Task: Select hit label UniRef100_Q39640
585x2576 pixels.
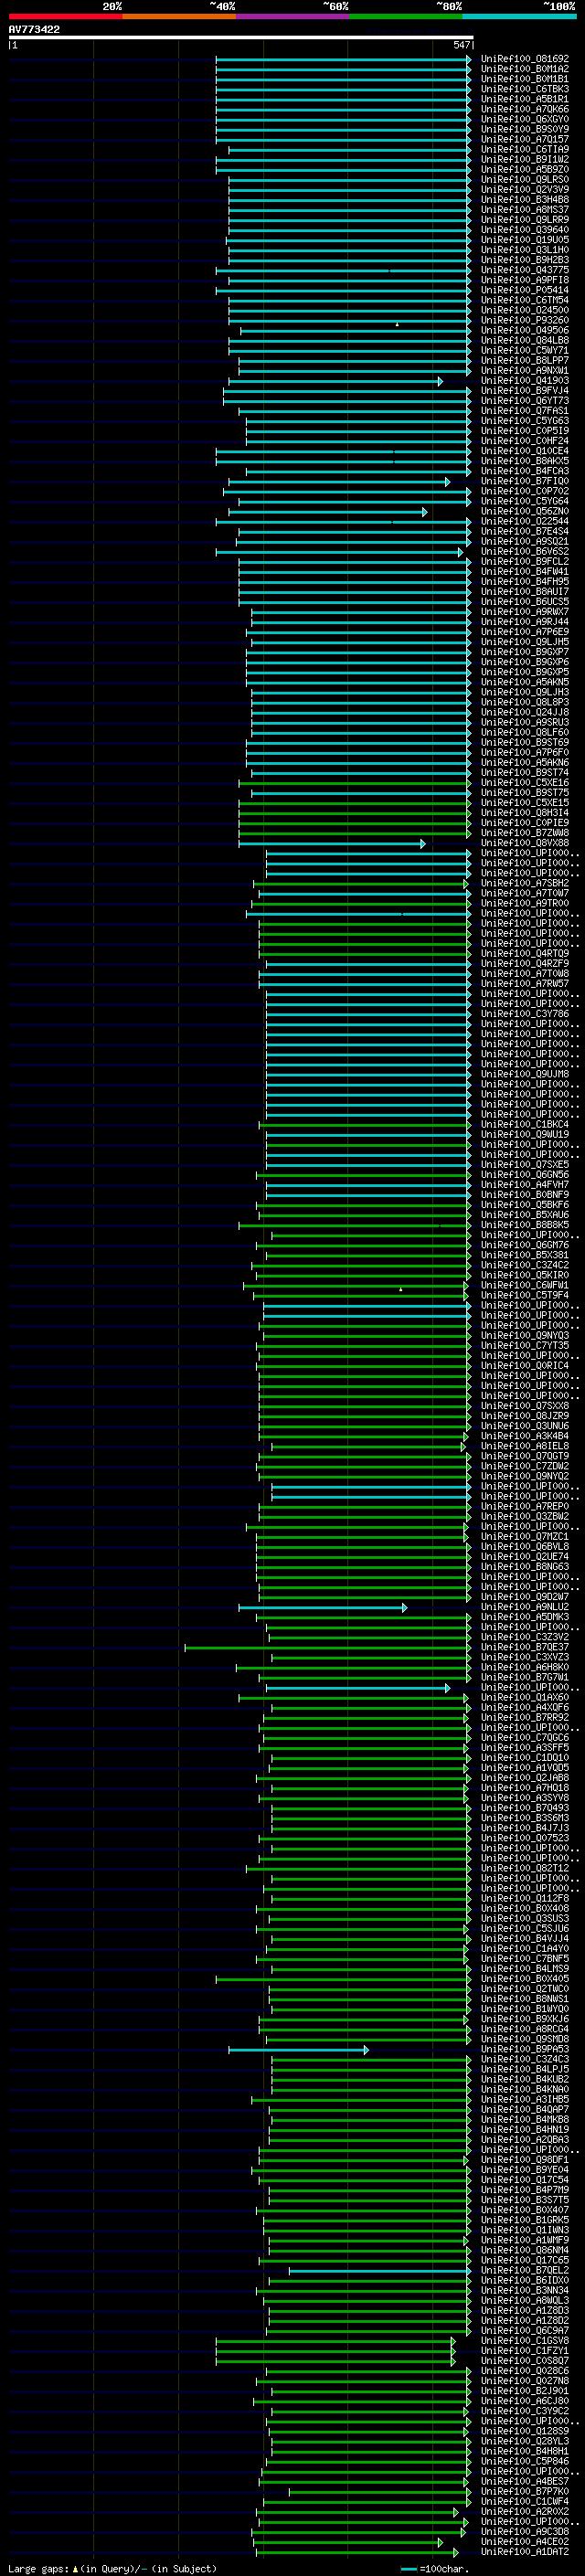Action: click(525, 230)
